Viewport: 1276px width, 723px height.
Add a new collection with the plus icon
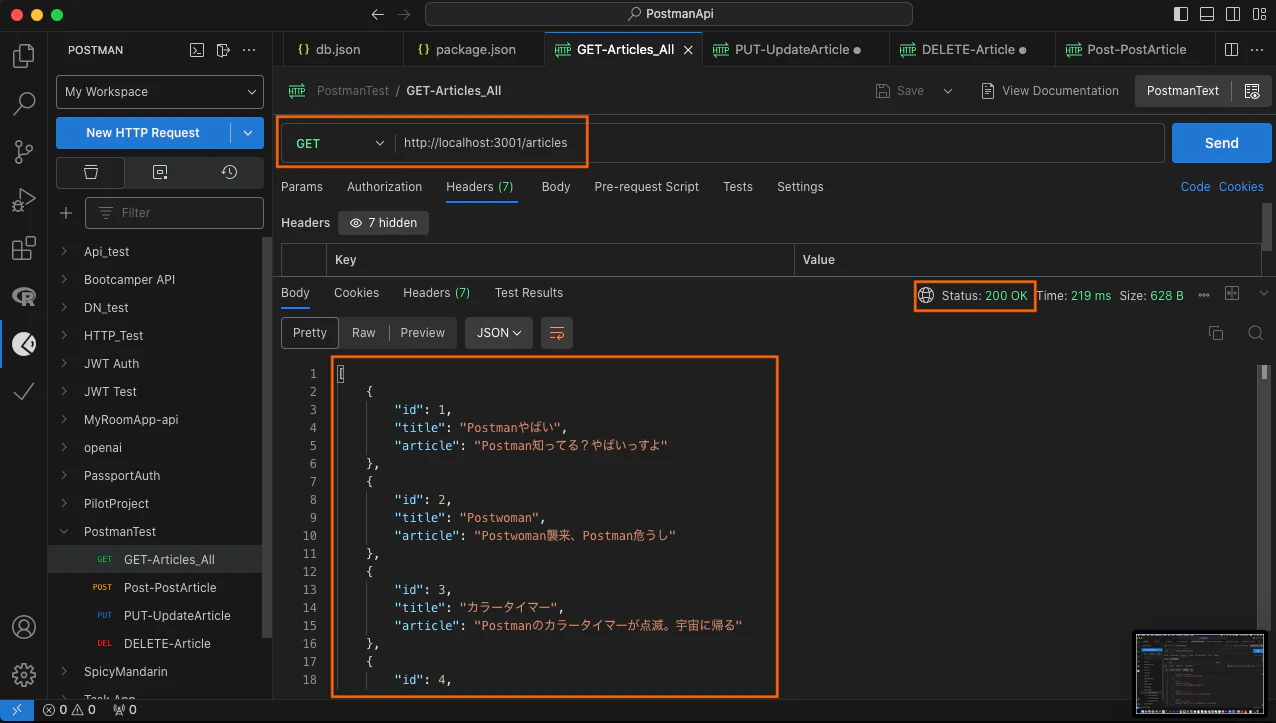(x=66, y=212)
